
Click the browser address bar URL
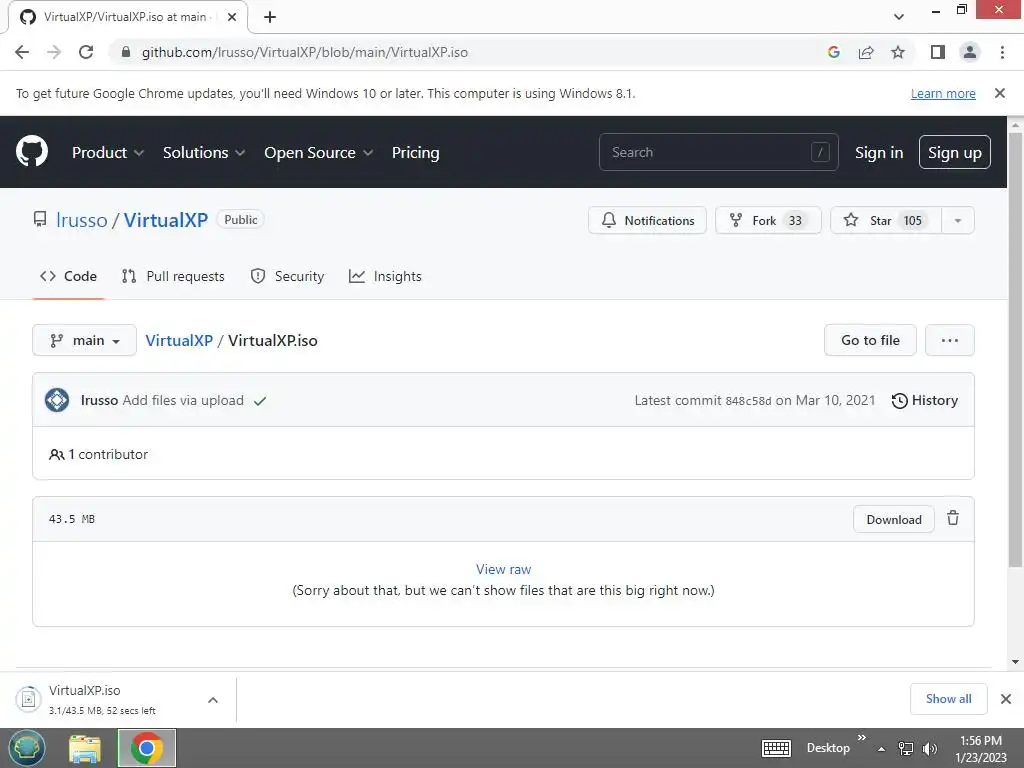305,52
